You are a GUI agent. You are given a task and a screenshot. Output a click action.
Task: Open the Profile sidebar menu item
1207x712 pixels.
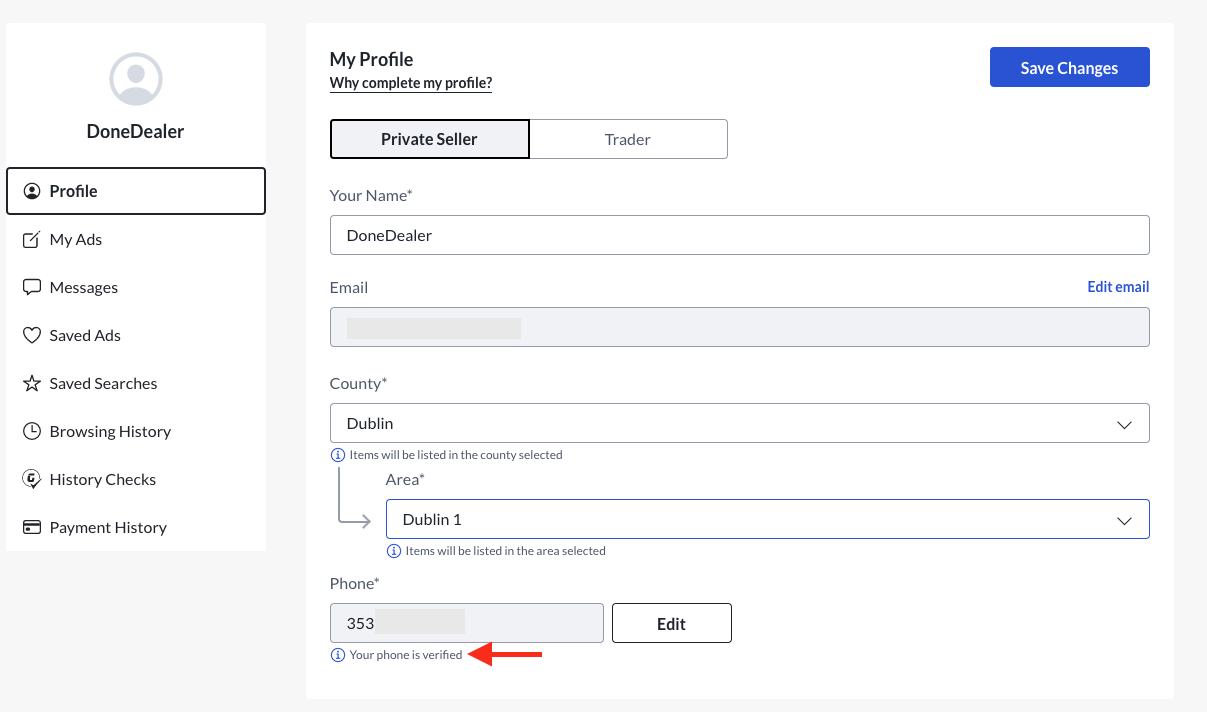pyautogui.click(x=136, y=191)
